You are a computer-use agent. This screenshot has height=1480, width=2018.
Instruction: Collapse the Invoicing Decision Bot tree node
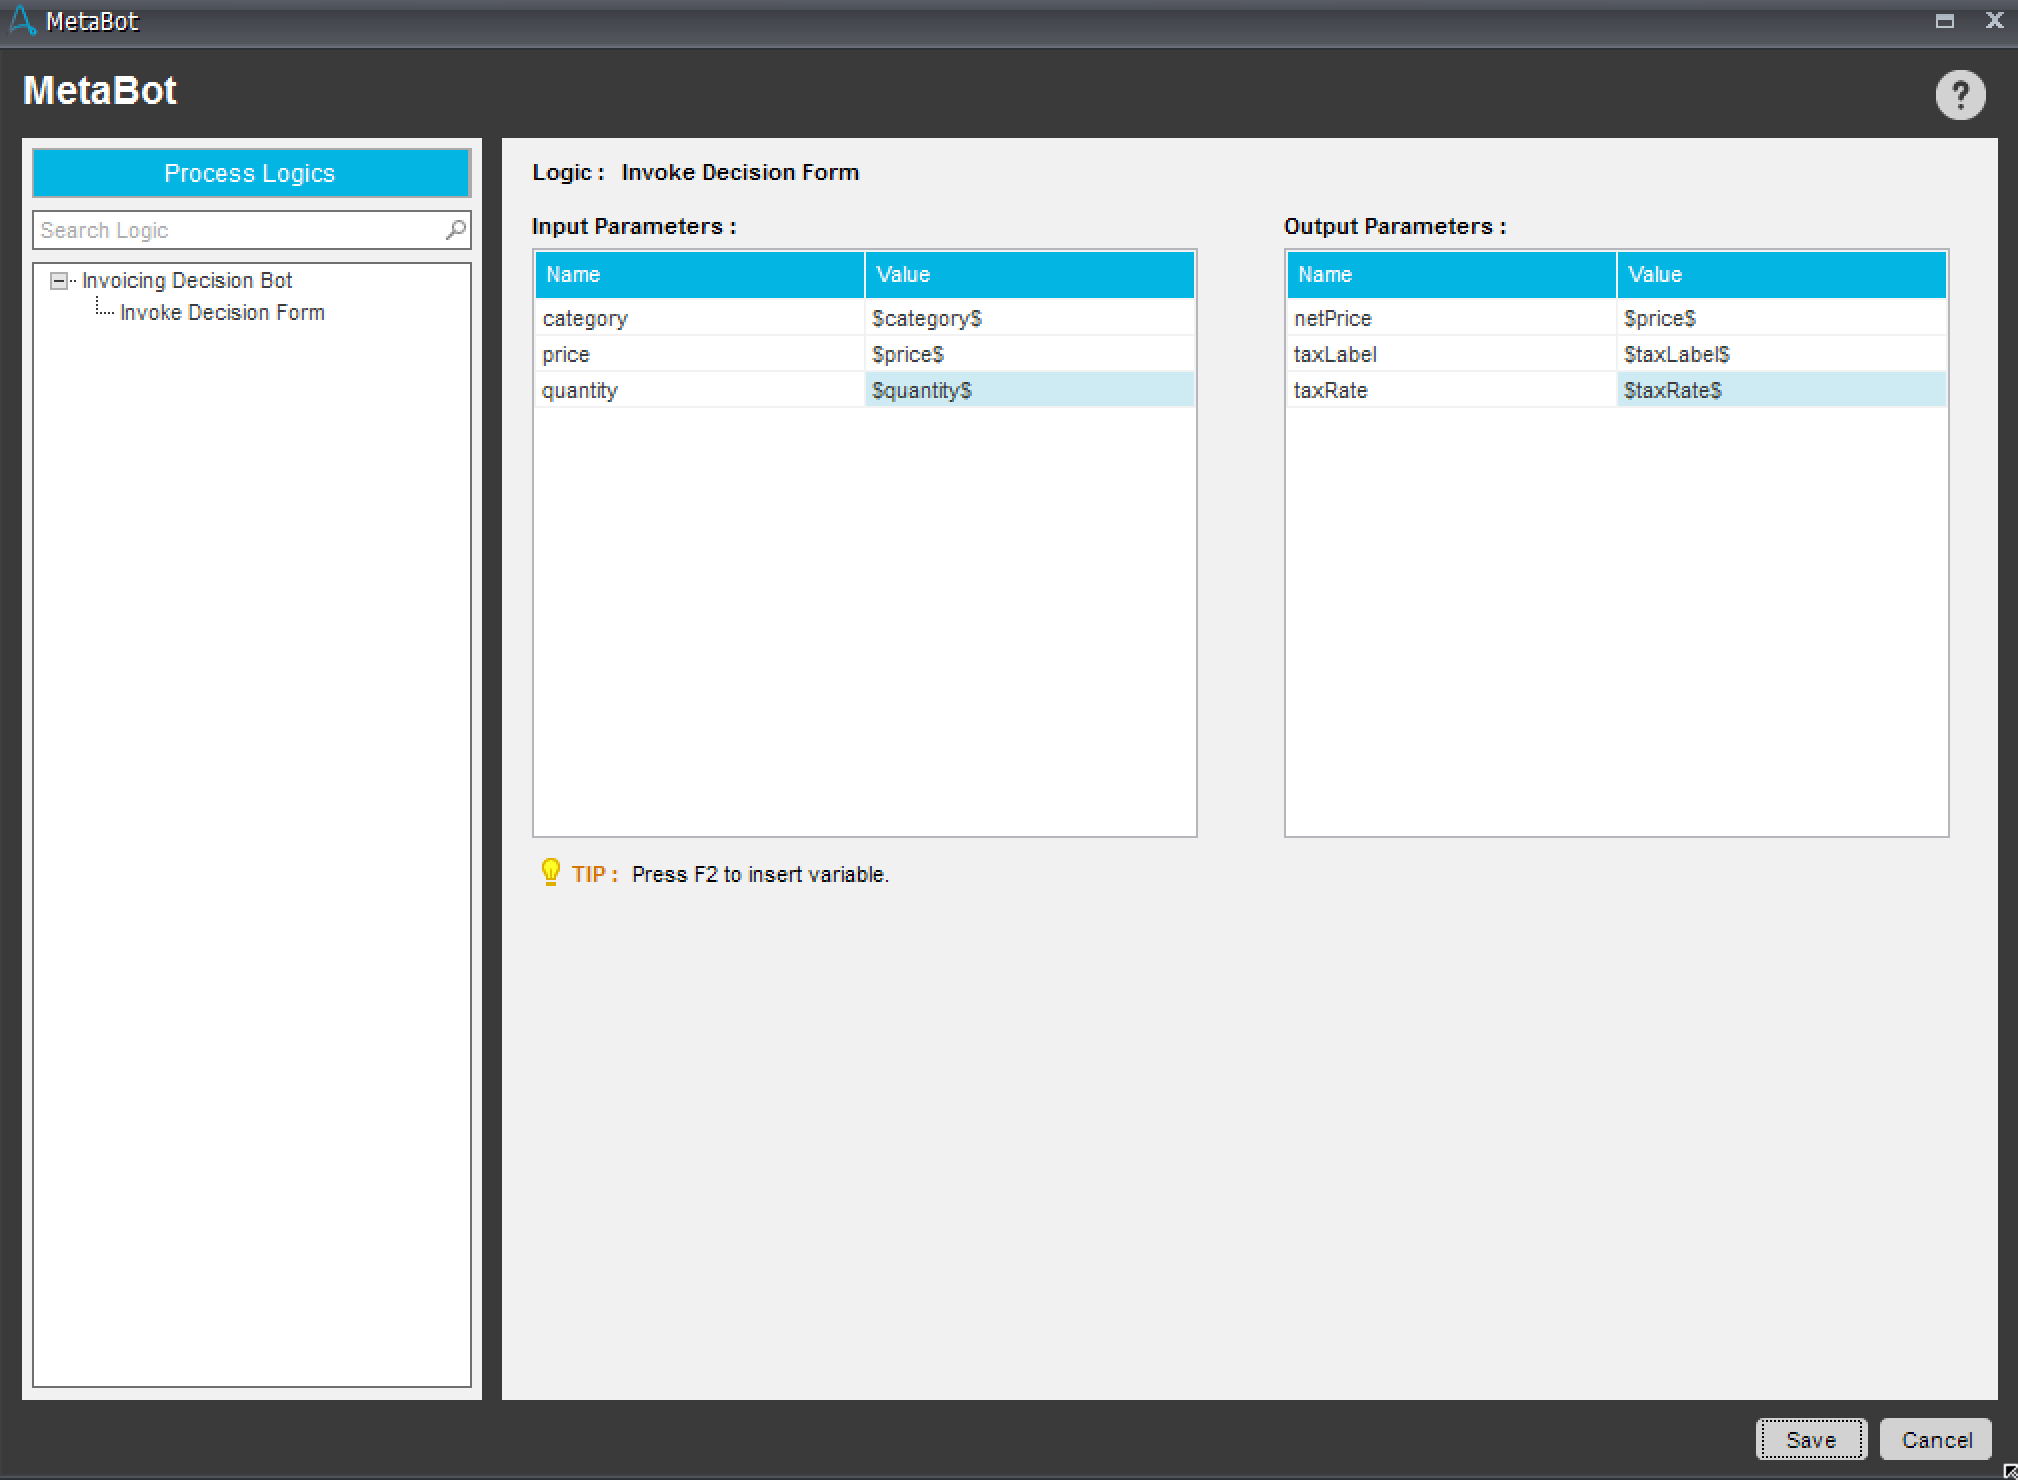pyautogui.click(x=59, y=281)
